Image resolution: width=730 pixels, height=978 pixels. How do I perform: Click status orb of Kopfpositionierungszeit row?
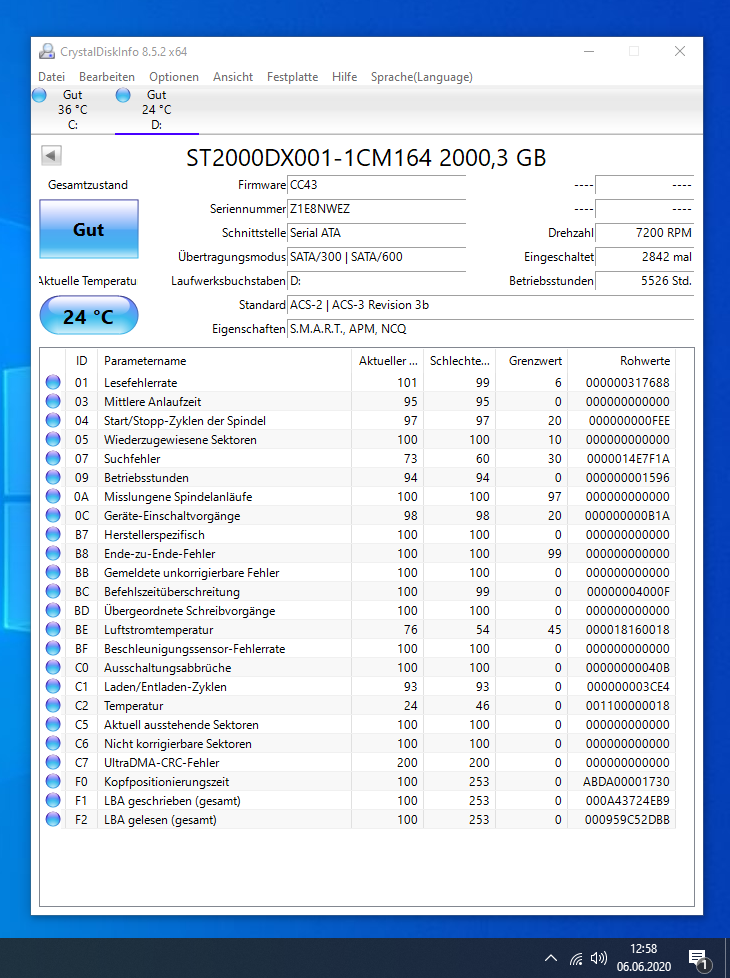(53, 782)
